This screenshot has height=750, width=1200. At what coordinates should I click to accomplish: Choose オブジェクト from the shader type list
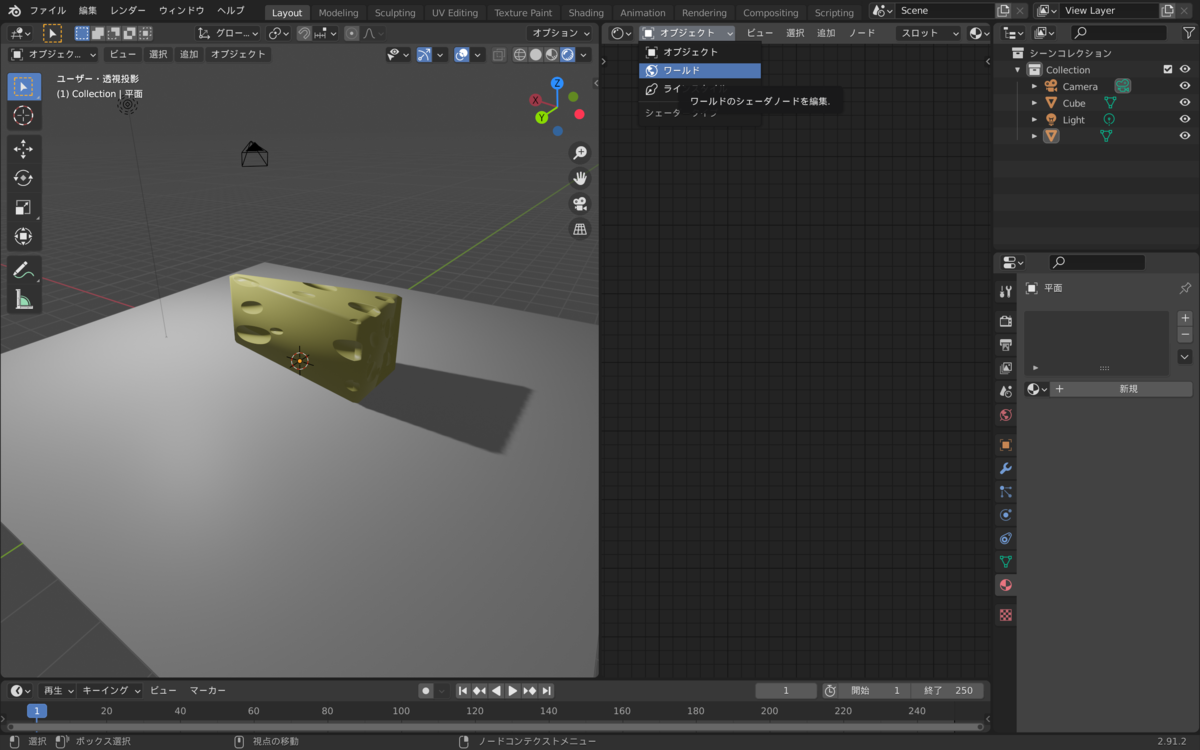(x=700, y=52)
